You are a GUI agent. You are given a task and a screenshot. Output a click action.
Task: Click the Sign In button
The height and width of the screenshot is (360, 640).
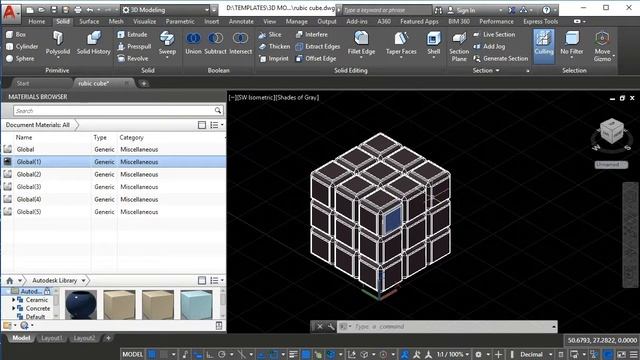pos(466,10)
